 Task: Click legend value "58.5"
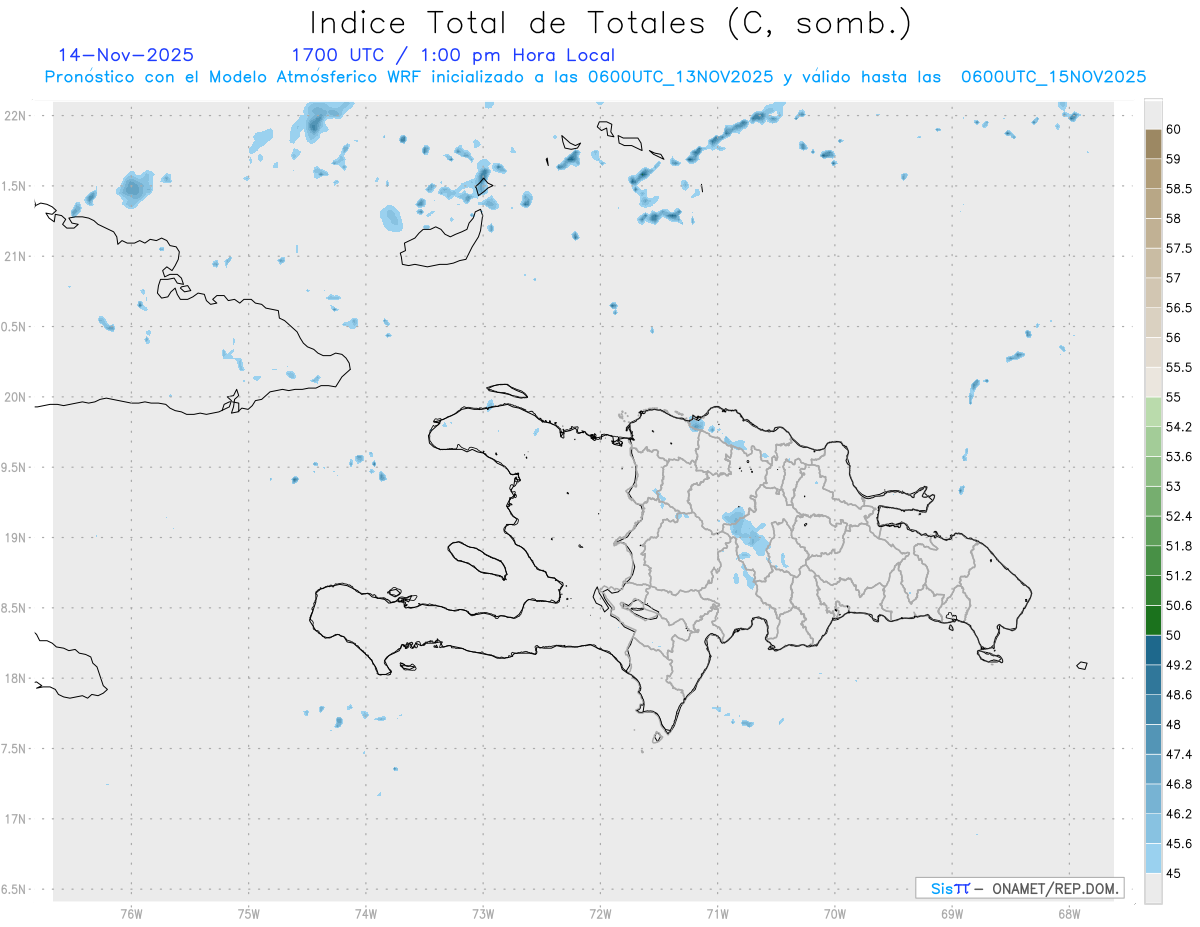1179,189
